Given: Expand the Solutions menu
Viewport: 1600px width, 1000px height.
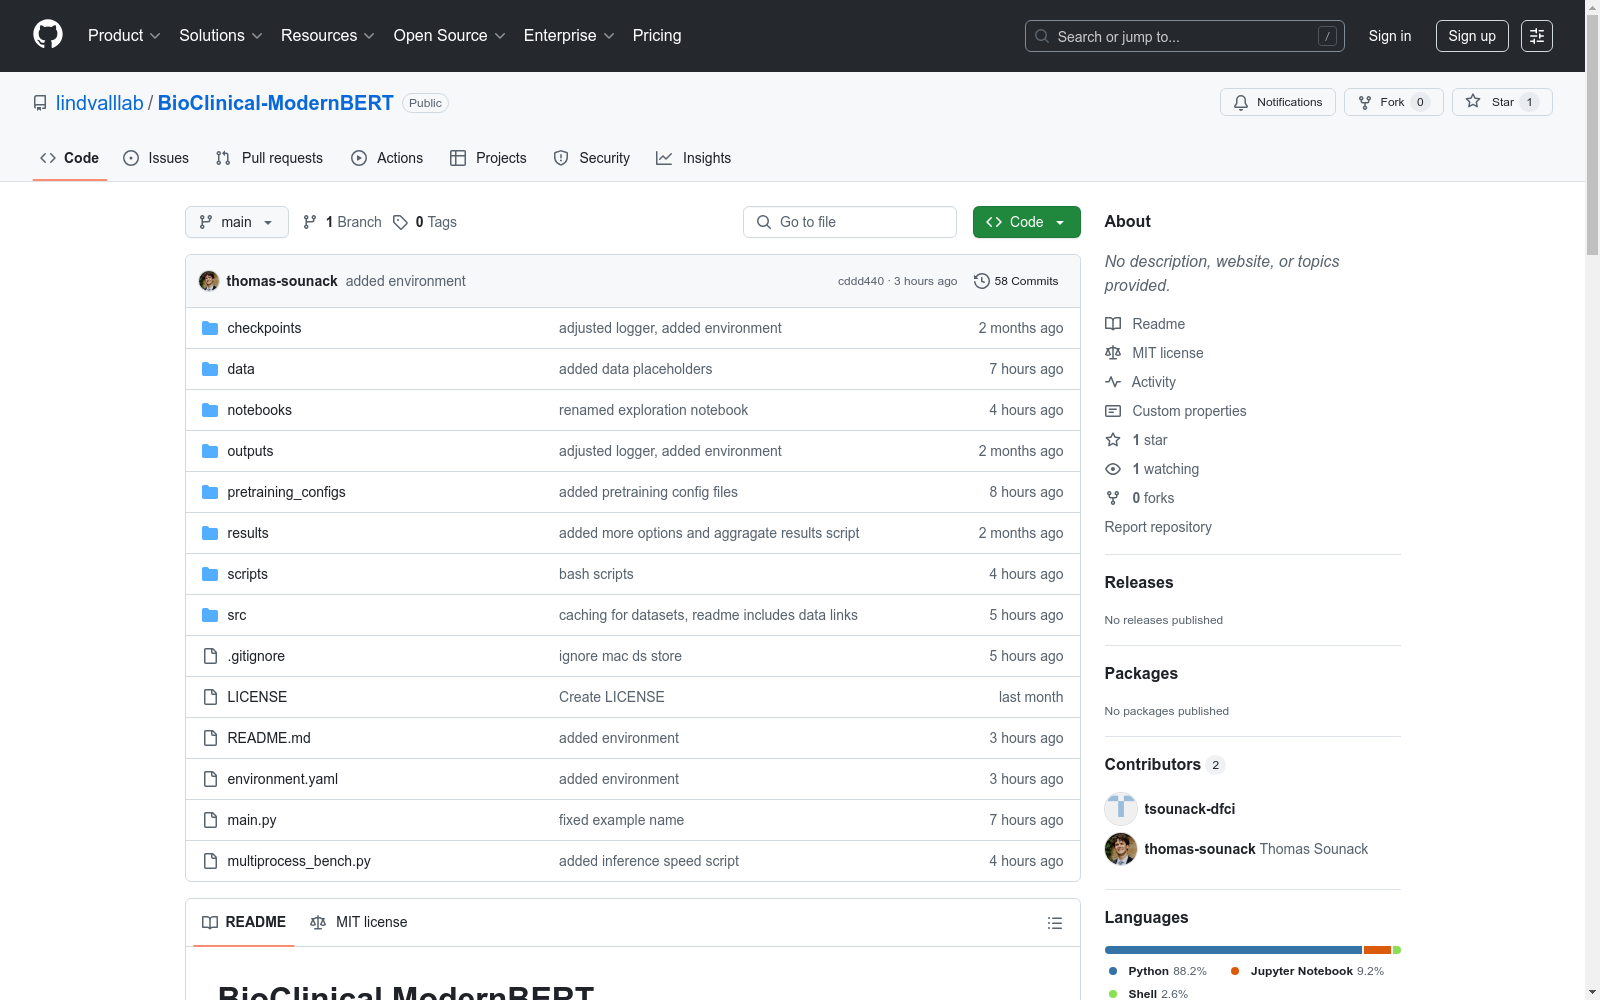Looking at the screenshot, I should (220, 36).
